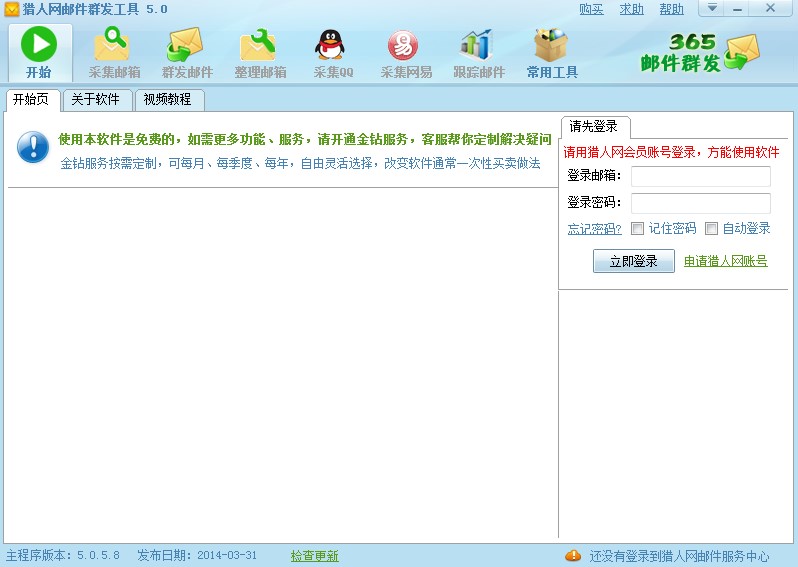The height and width of the screenshot is (567, 798).
Task: Open the 采集邮箱 collect mailbox tool
Action: pos(115,53)
